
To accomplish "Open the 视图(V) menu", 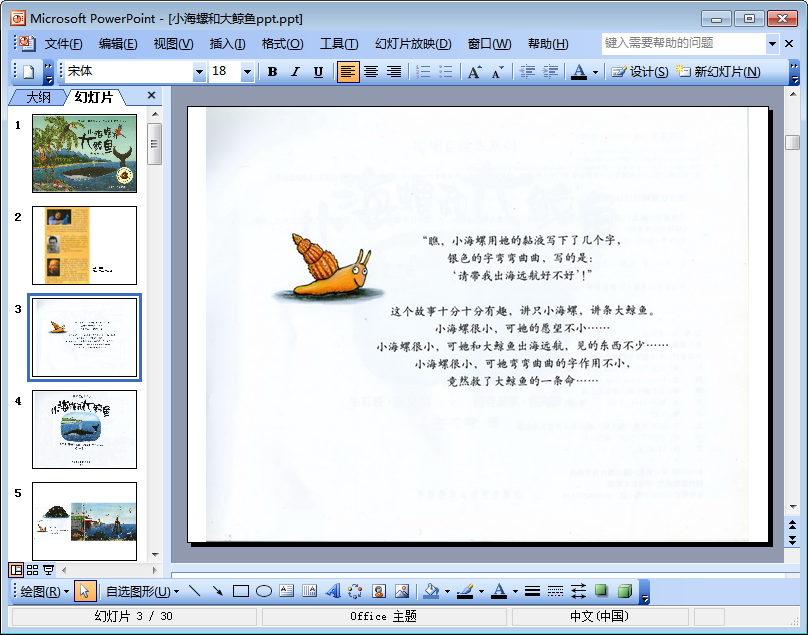I will coord(174,44).
